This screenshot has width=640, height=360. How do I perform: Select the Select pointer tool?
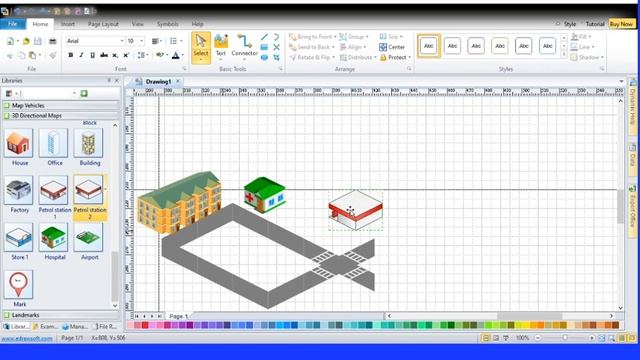click(201, 48)
